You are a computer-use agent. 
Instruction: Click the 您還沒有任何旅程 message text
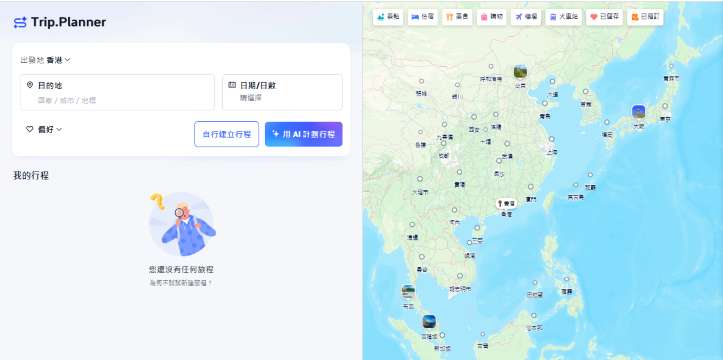[181, 270]
